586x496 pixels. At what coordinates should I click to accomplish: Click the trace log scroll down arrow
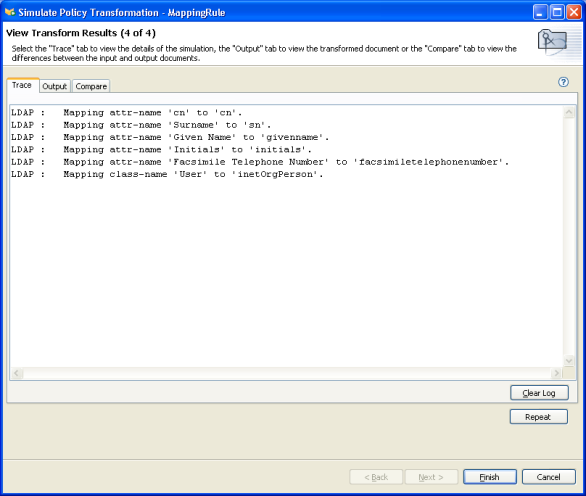click(569, 361)
